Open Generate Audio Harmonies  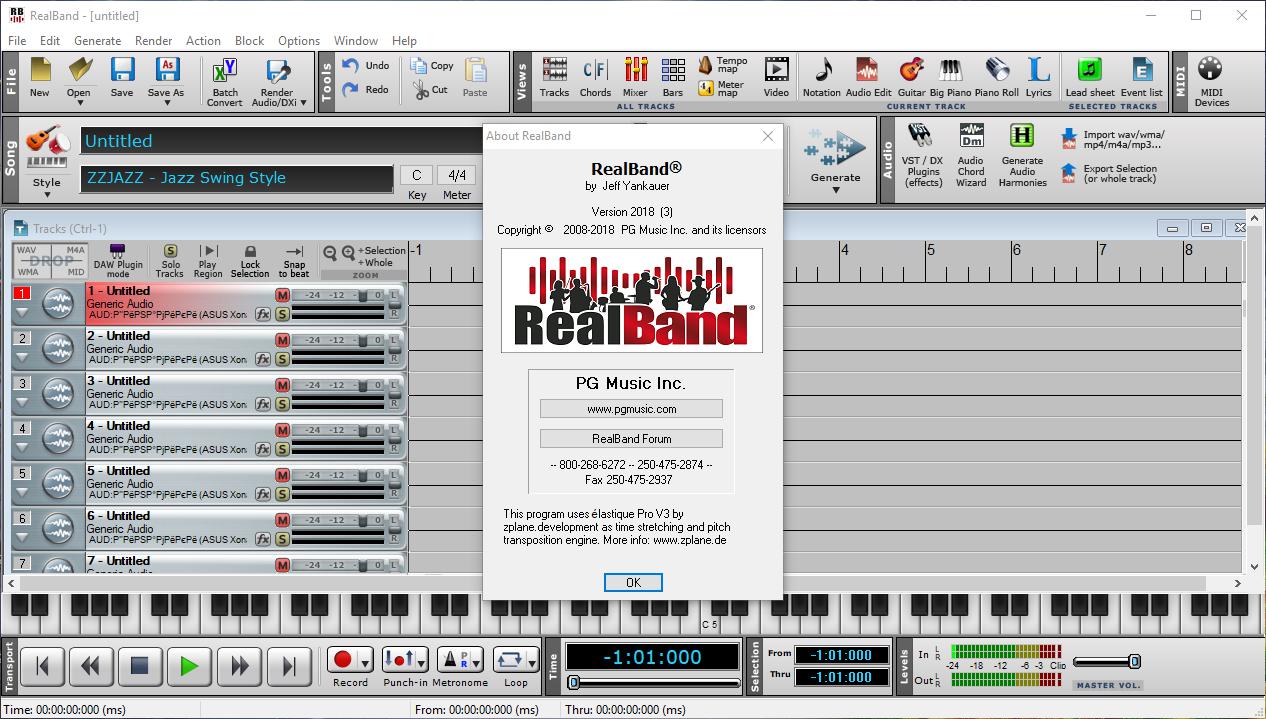1021,136
